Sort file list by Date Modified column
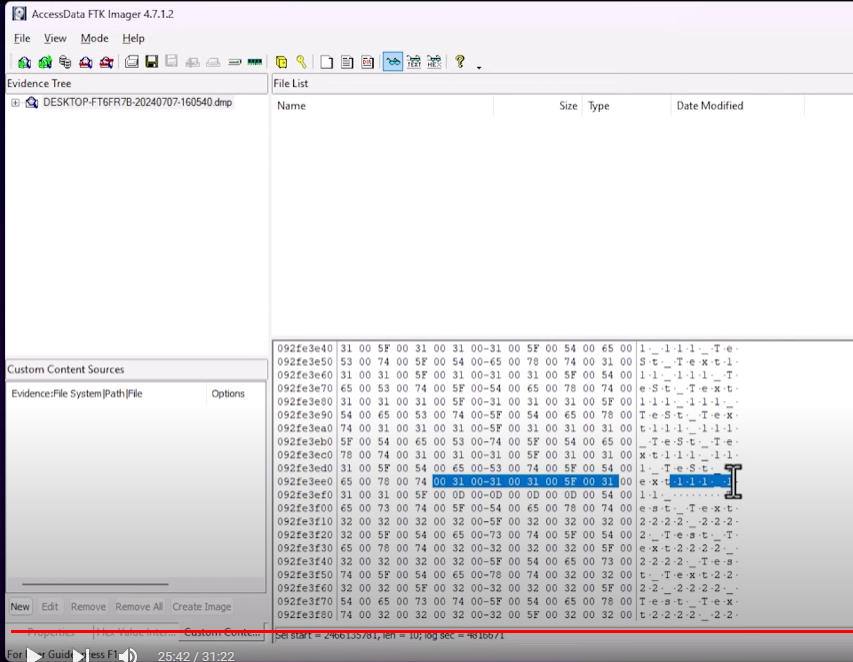Viewport: 853px width, 662px height. [709, 106]
